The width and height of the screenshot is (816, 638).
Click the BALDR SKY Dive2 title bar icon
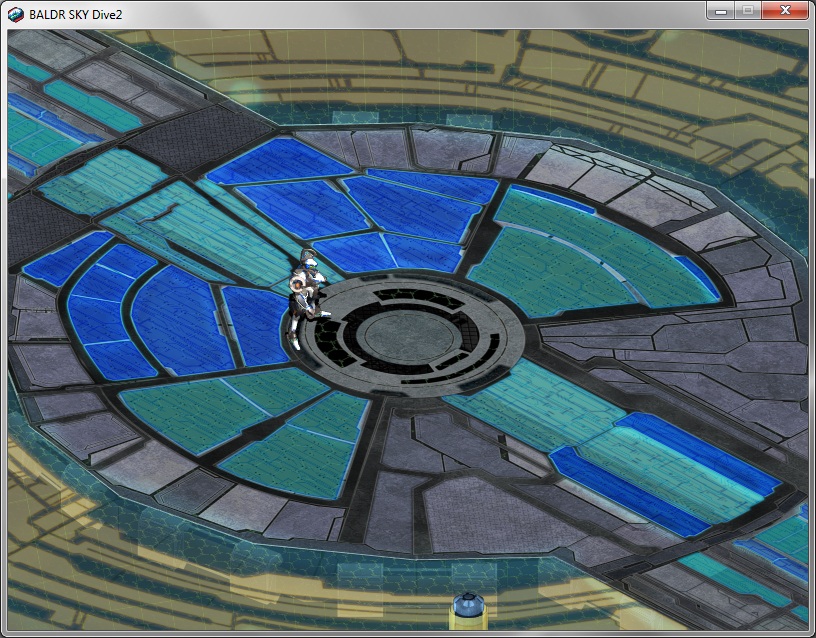[x=16, y=15]
